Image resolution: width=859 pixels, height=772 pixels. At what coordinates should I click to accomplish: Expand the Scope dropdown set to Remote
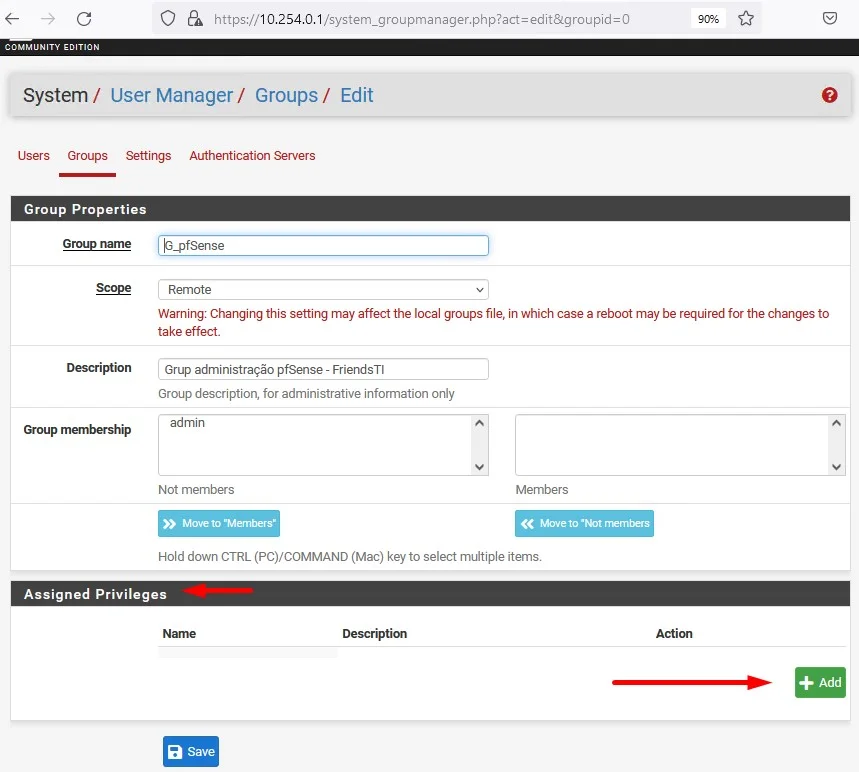tap(323, 289)
